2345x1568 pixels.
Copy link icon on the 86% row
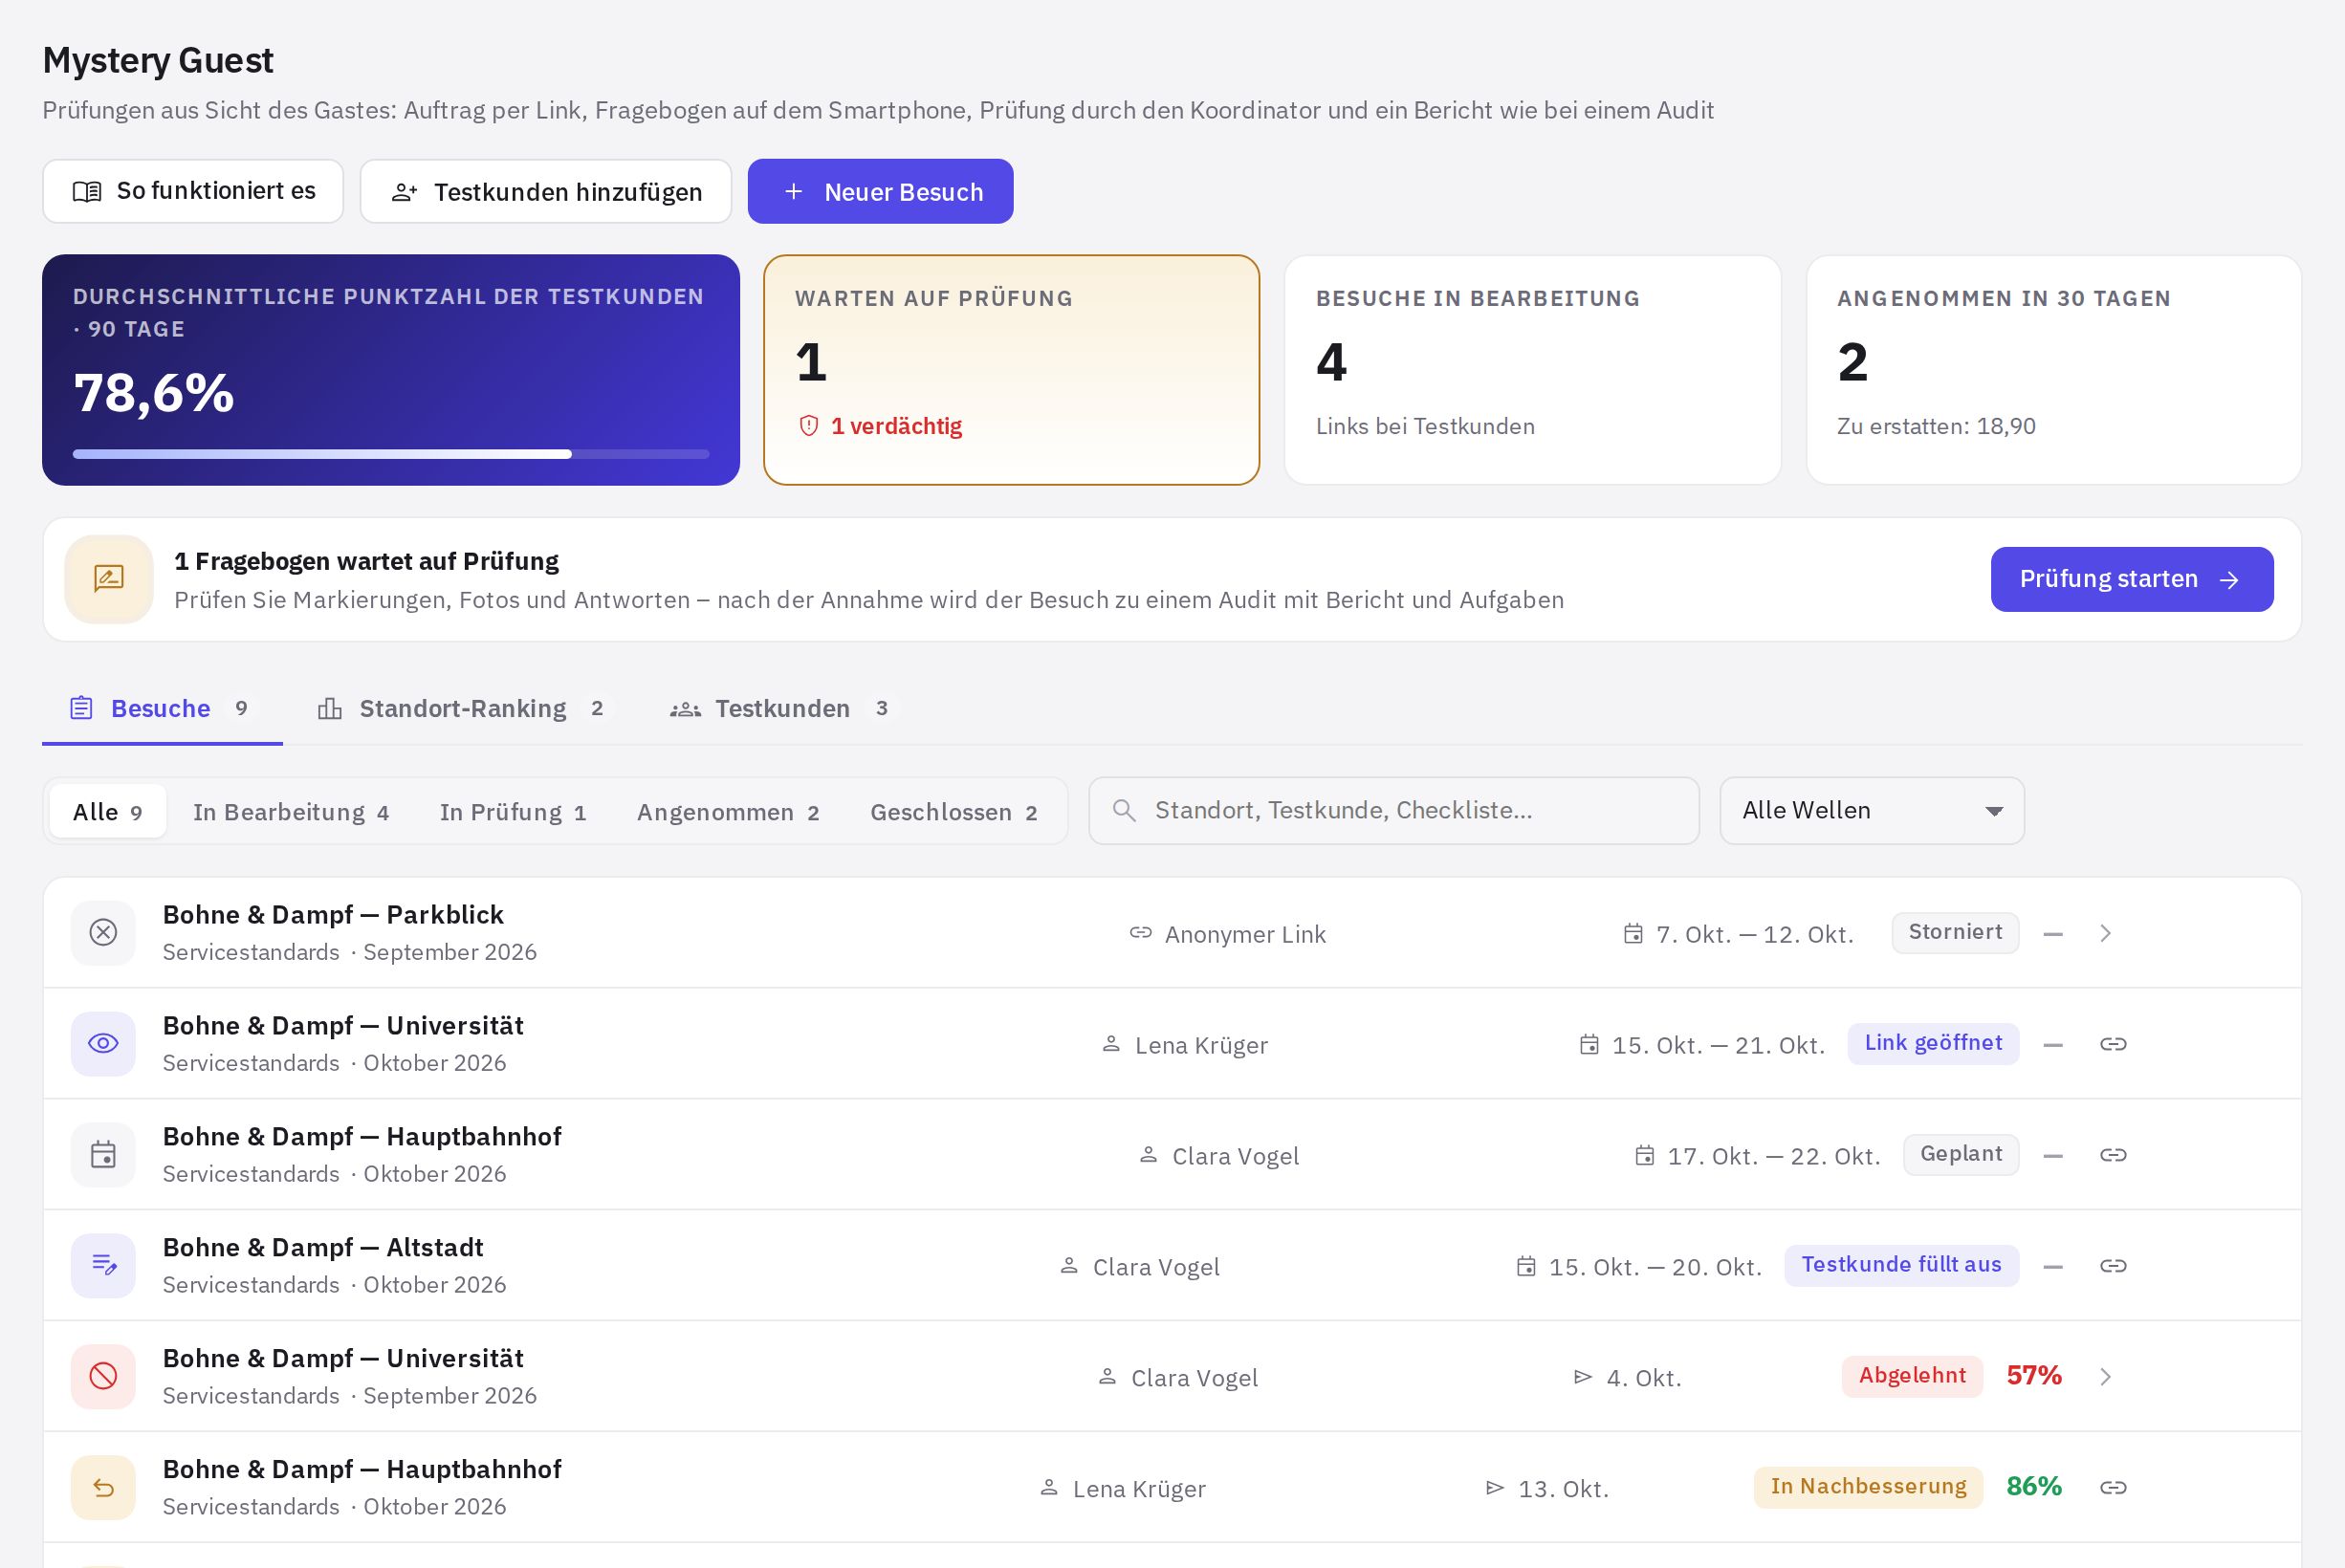click(x=2113, y=1488)
